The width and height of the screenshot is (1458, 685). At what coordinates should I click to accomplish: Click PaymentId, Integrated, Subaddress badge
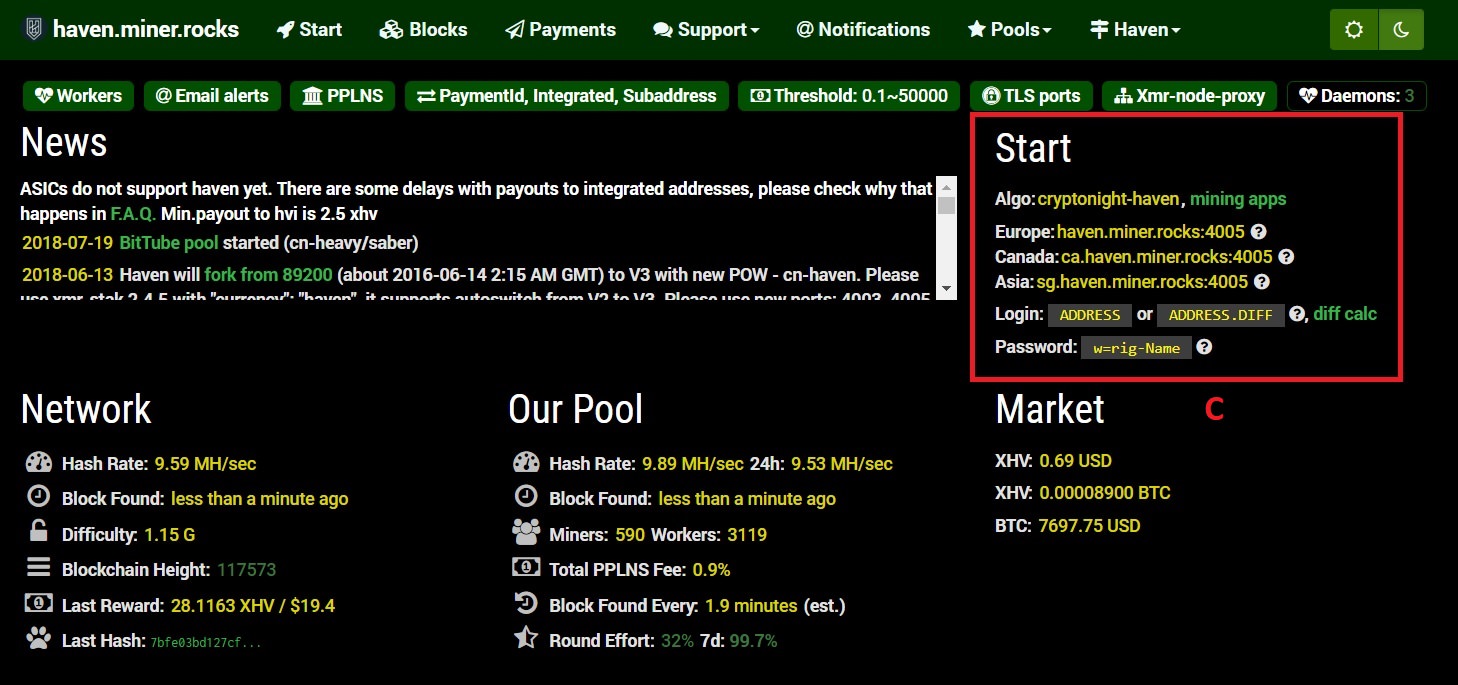566,96
